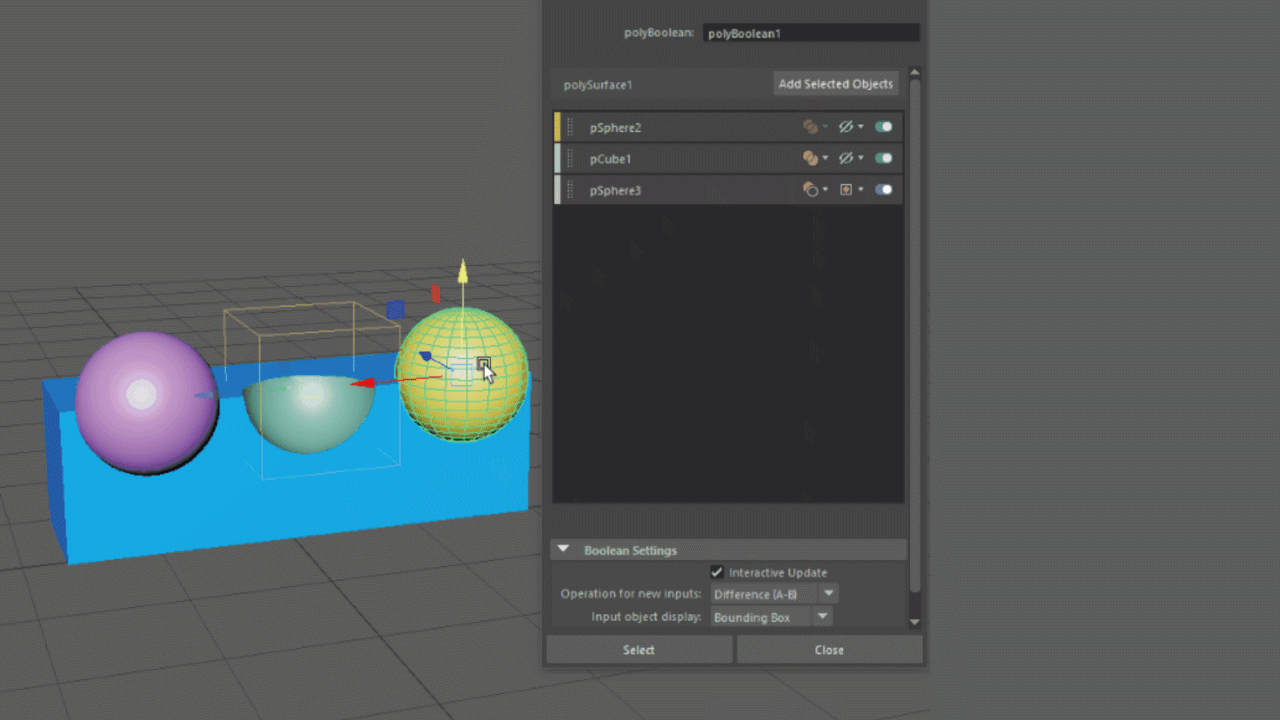Click the yellow color tag of pSphere2
The image size is (1280, 720).
tap(557, 127)
